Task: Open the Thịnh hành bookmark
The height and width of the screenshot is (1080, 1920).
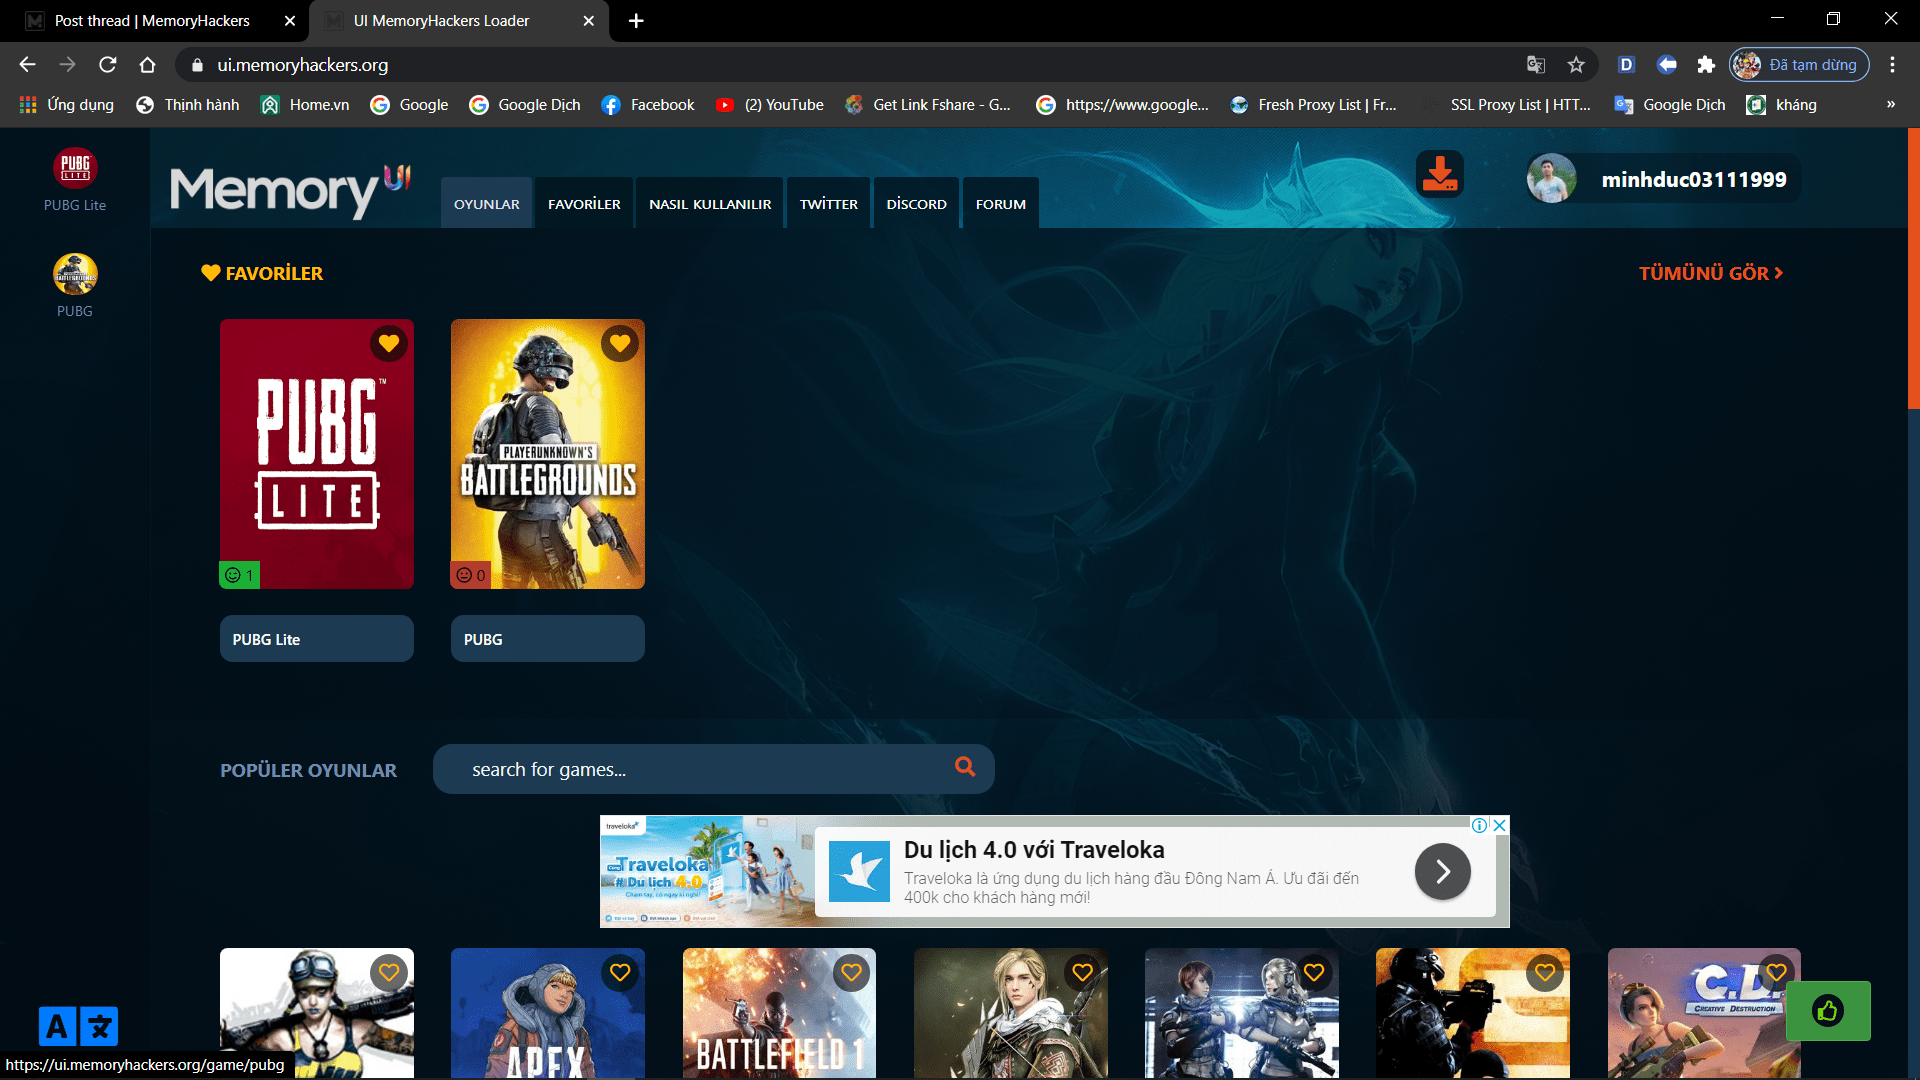Action: coord(188,105)
